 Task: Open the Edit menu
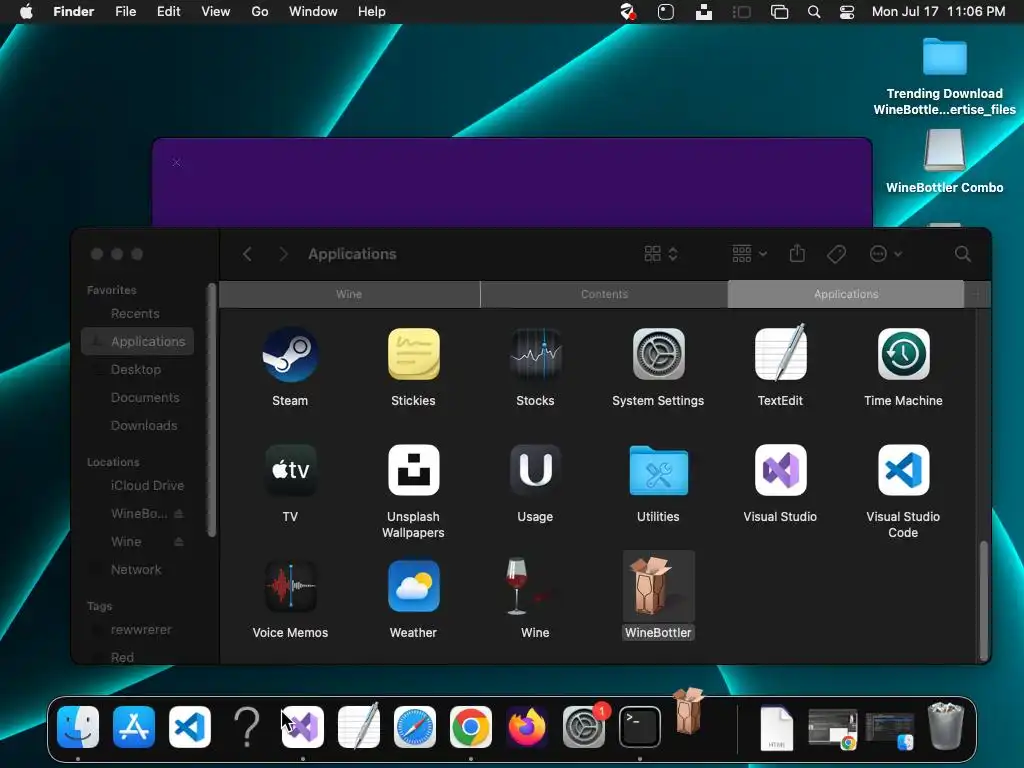pos(168,12)
